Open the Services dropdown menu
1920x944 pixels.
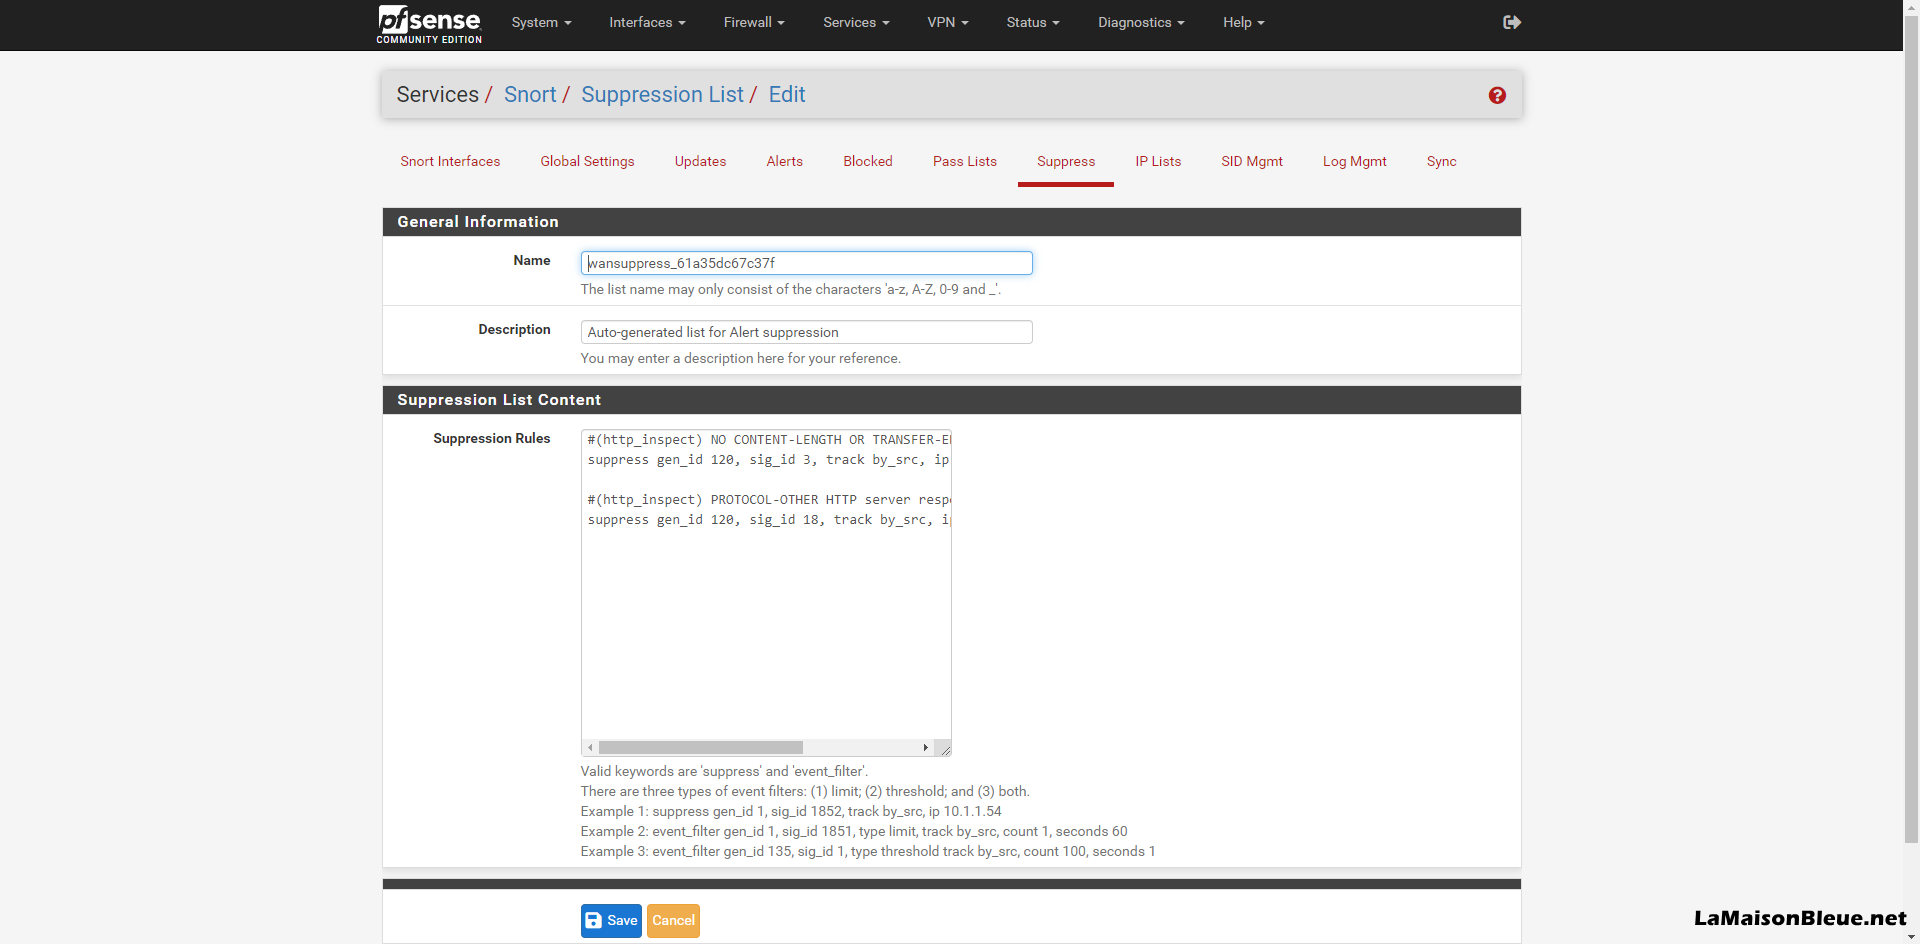click(x=856, y=22)
